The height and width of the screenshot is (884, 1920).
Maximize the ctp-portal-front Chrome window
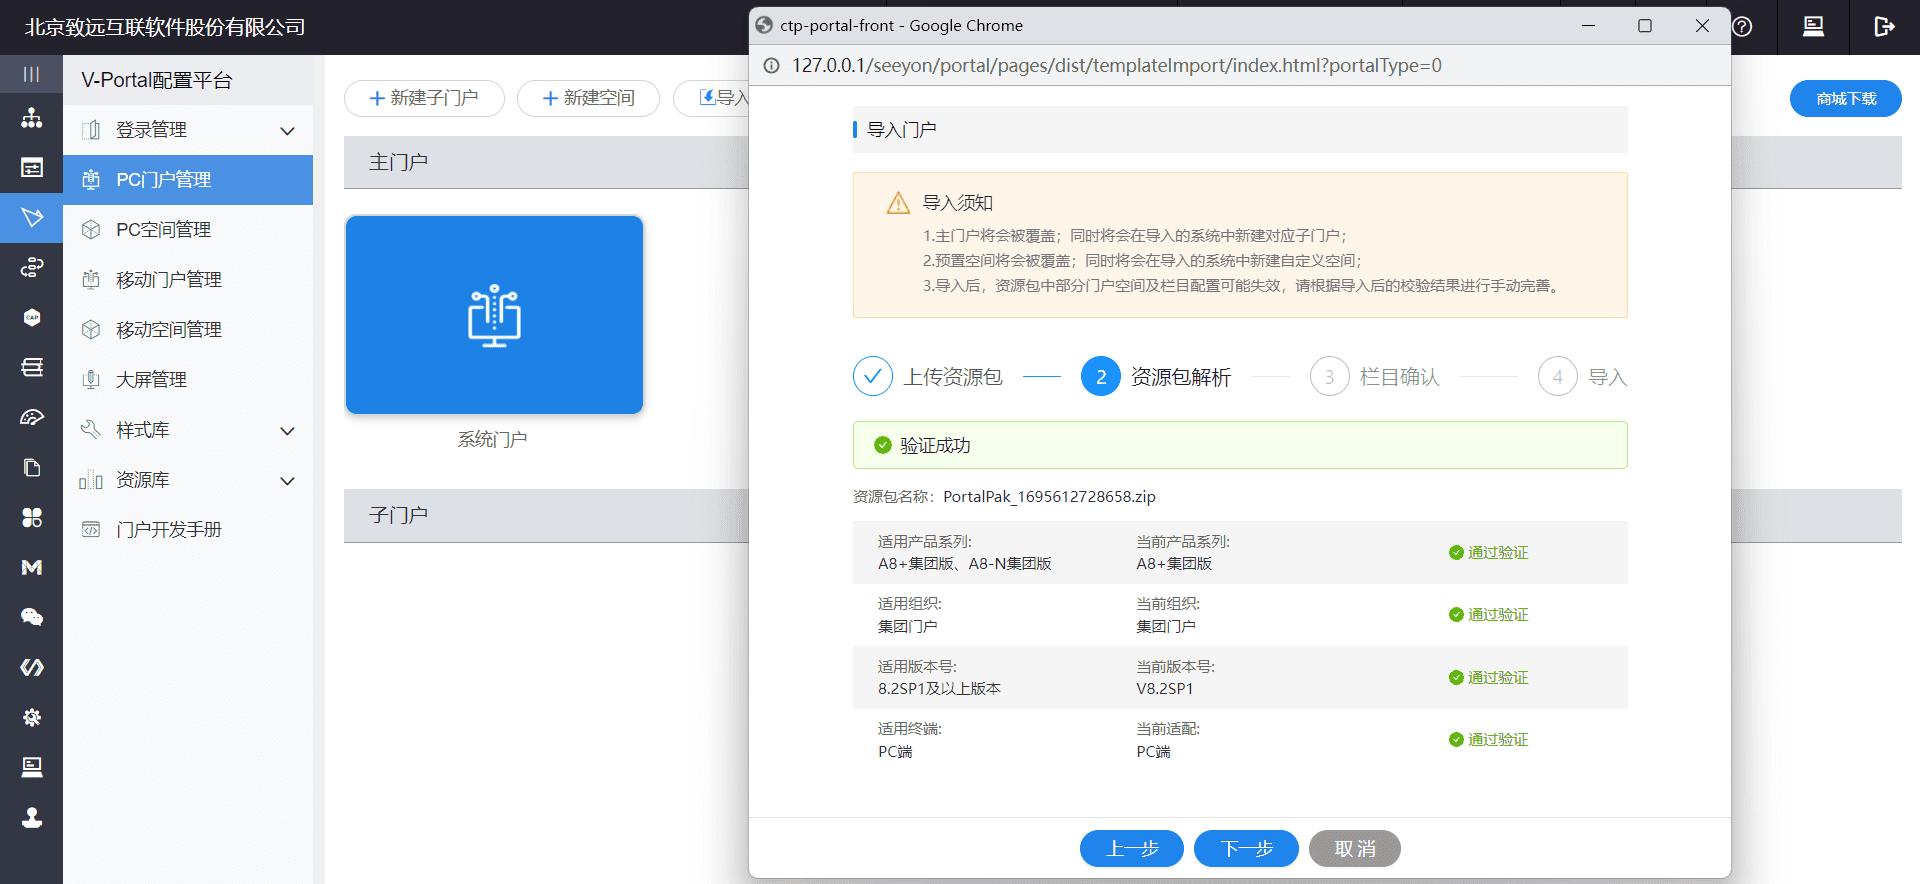click(1645, 26)
